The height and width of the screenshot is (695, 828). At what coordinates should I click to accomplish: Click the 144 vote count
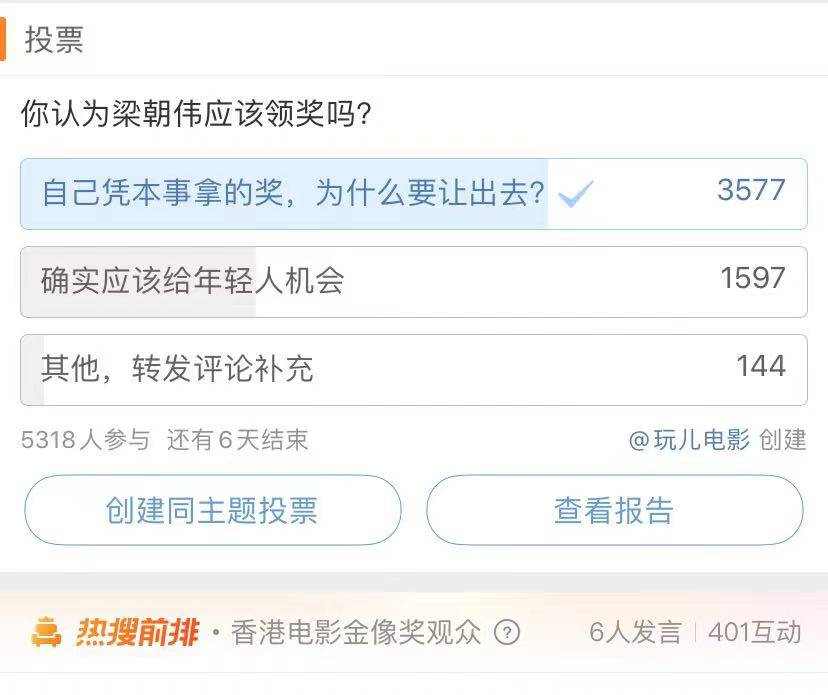(x=761, y=366)
